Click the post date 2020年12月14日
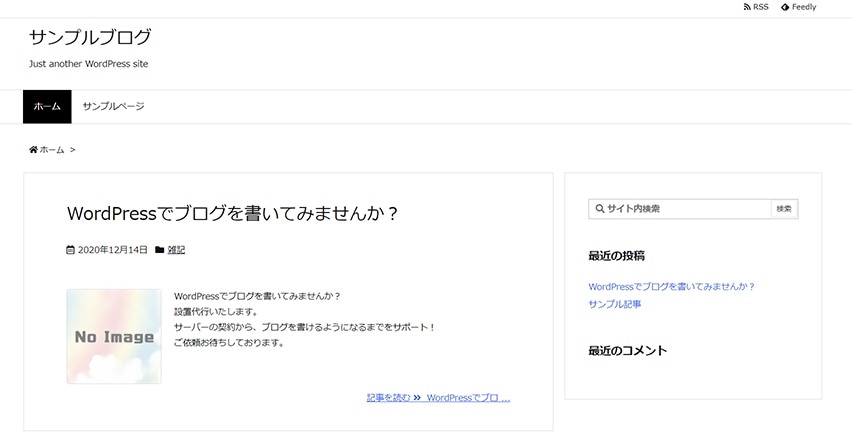The image size is (852, 444). [112, 250]
